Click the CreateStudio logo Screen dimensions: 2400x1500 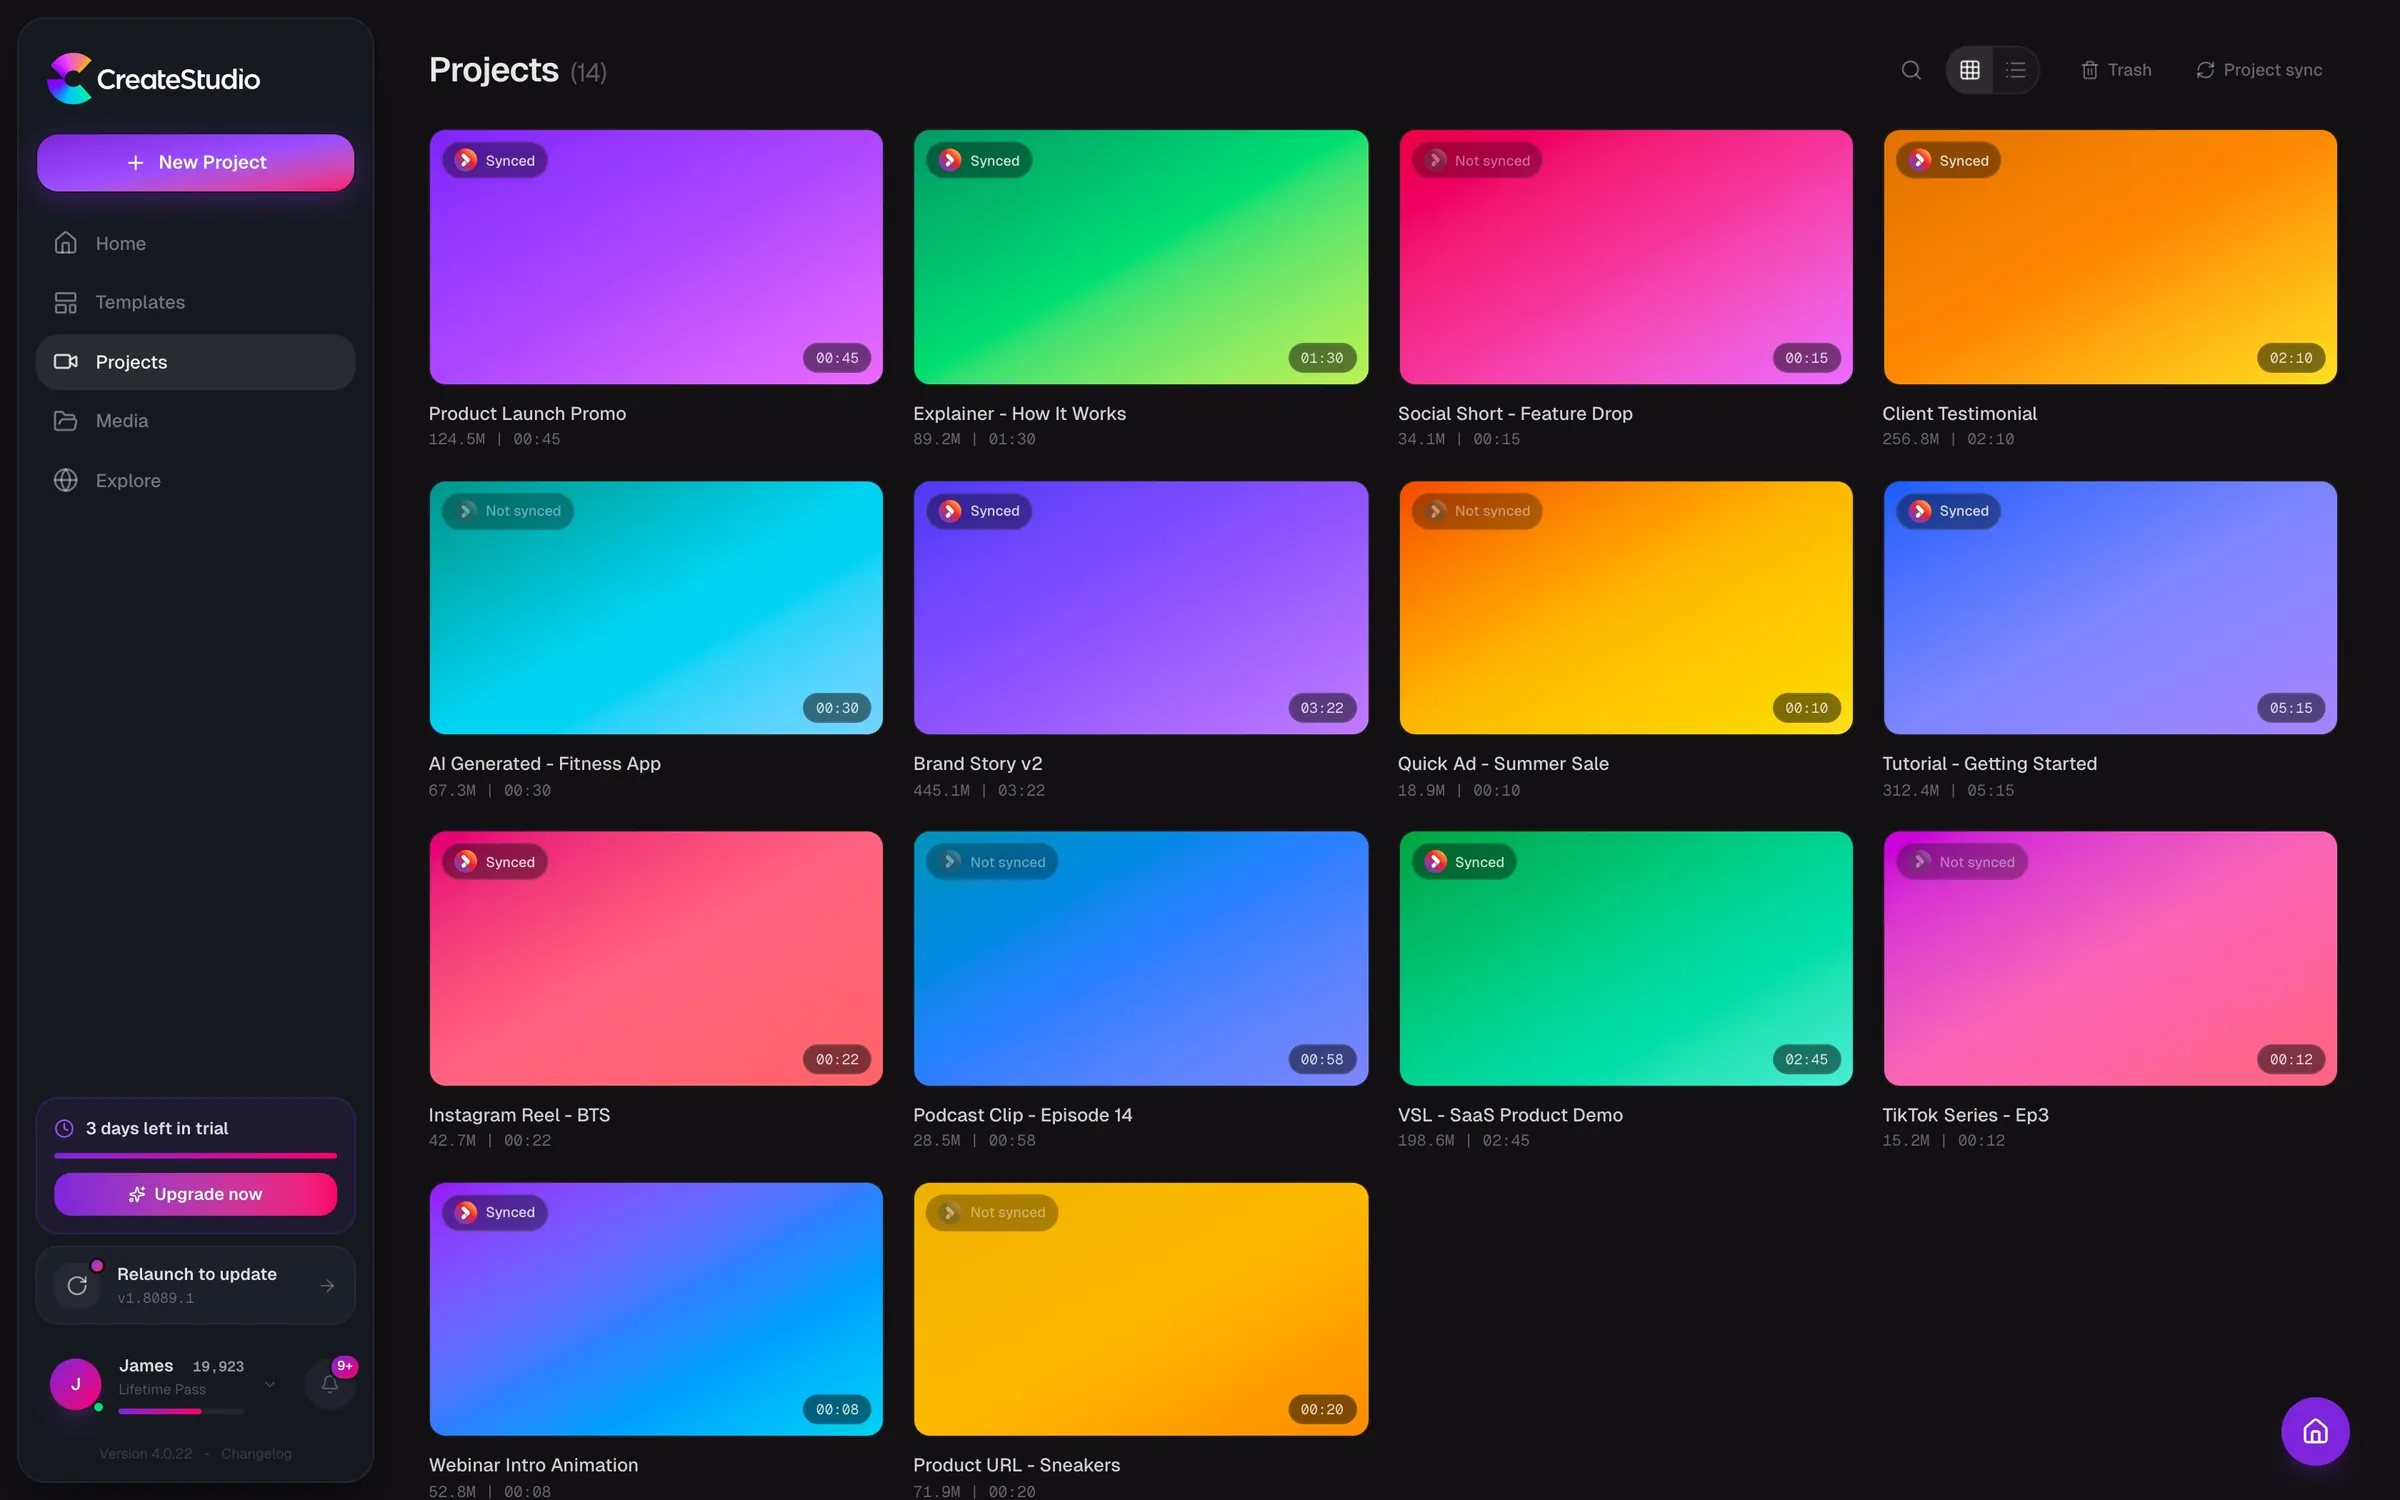click(x=154, y=78)
